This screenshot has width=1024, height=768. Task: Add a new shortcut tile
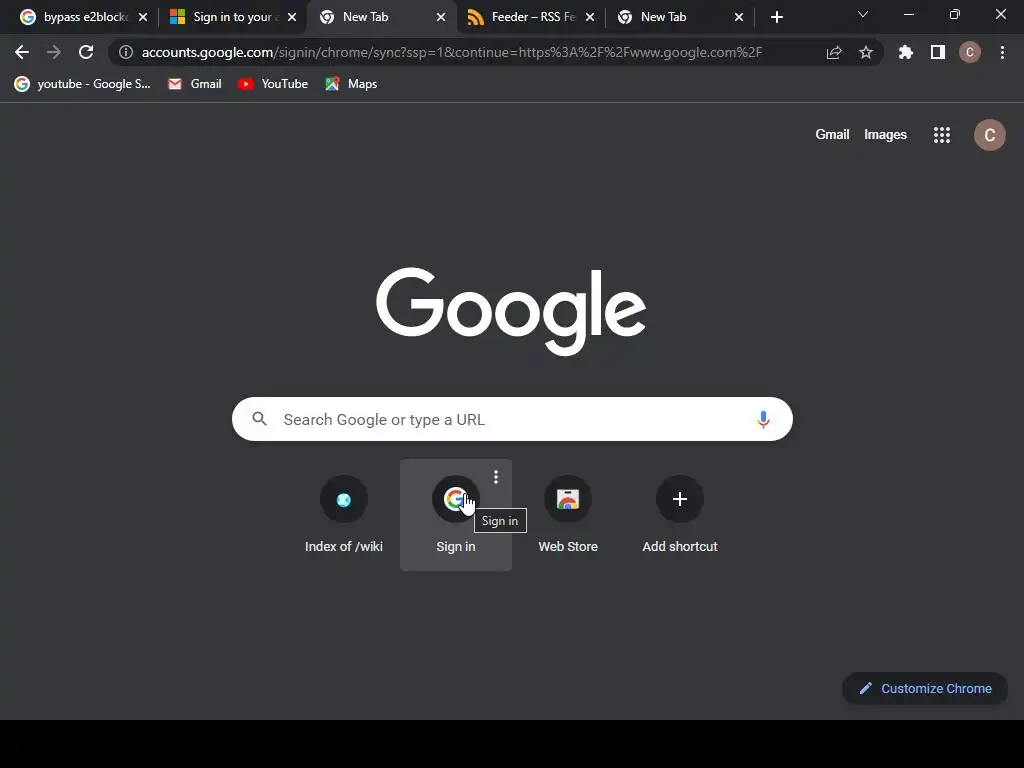(680, 515)
